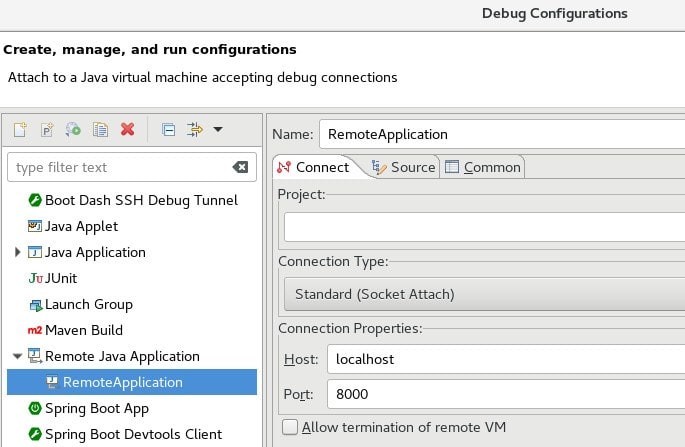Switch to the Source tab
Image resolution: width=685 pixels, height=447 pixels.
pos(403,167)
